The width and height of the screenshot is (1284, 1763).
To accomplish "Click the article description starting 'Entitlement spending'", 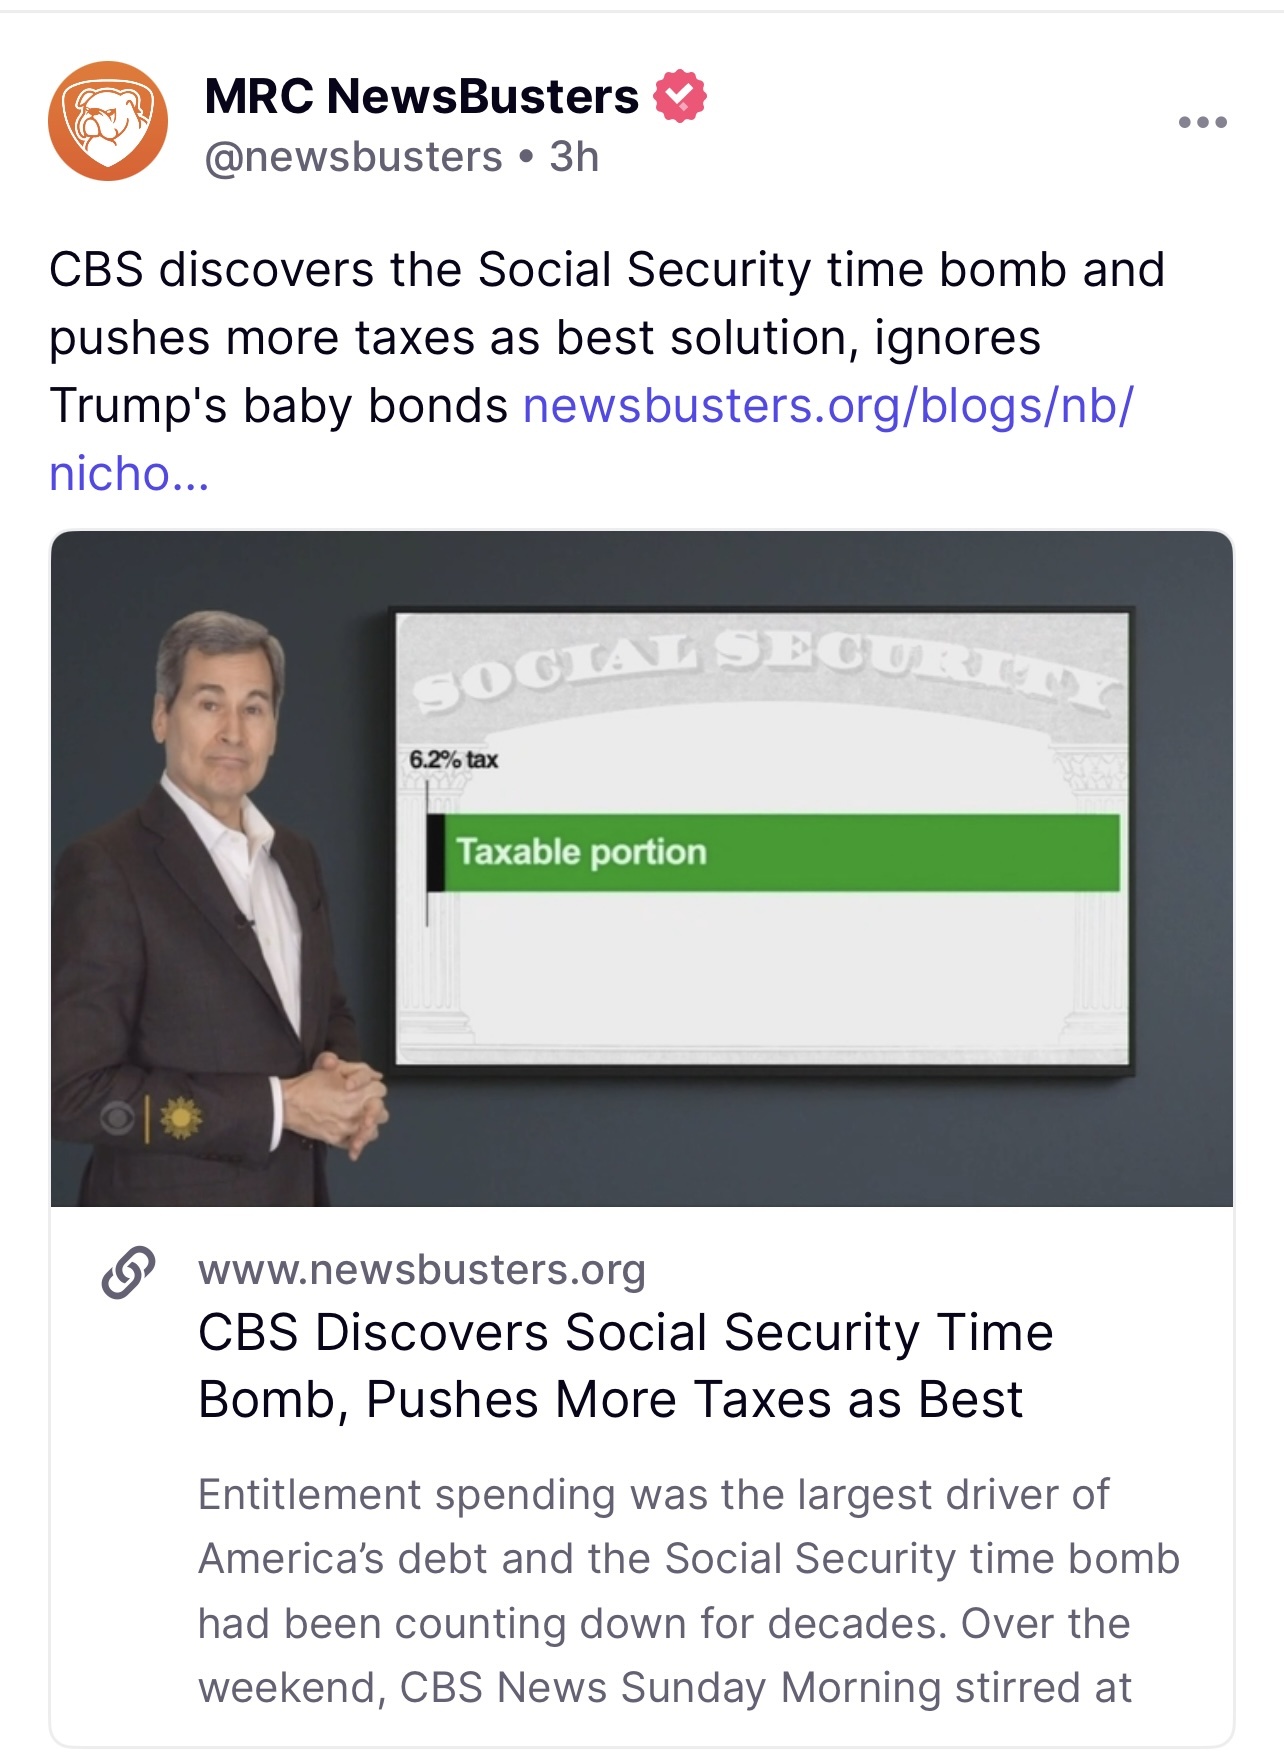I will pos(688,1591).
